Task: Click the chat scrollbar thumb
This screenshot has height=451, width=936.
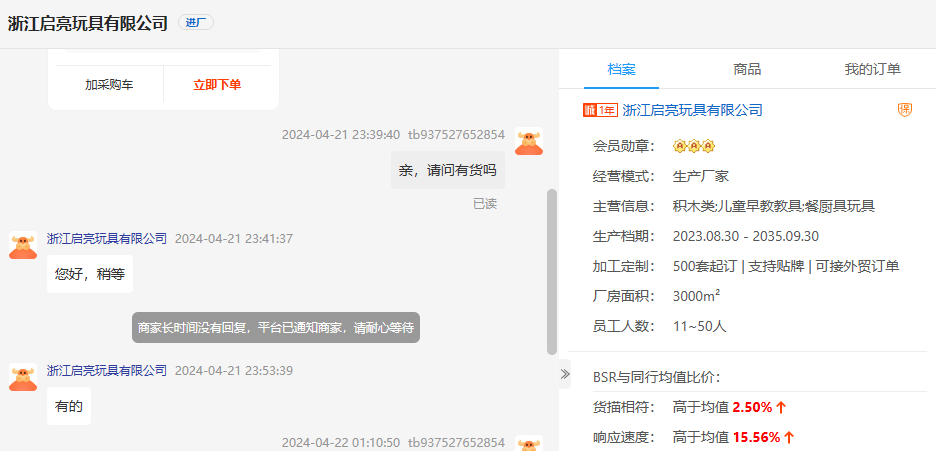Action: point(552,271)
